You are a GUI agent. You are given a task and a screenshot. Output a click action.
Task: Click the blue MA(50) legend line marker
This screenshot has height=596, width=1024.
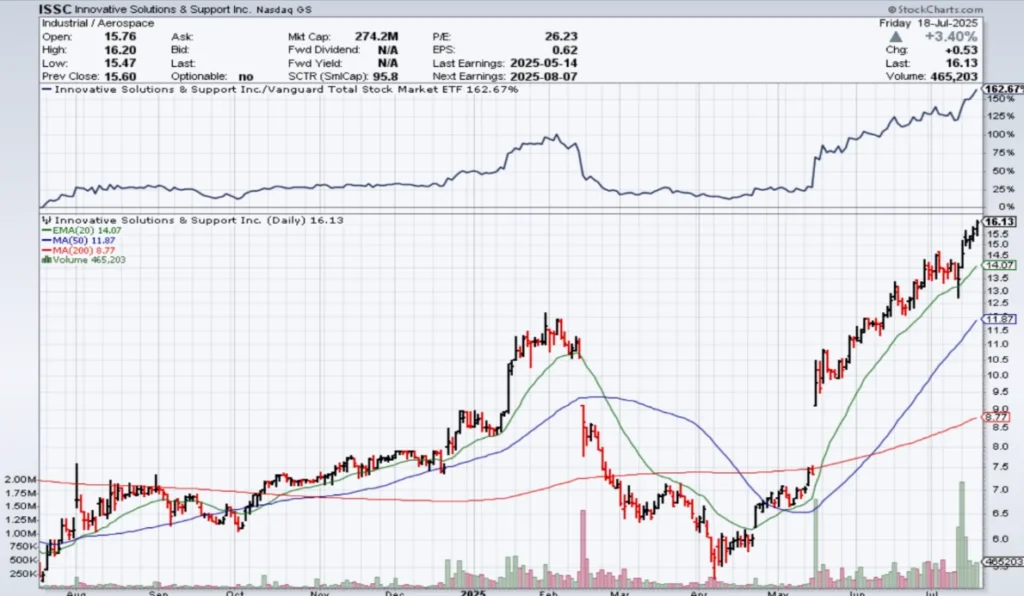(x=46, y=240)
